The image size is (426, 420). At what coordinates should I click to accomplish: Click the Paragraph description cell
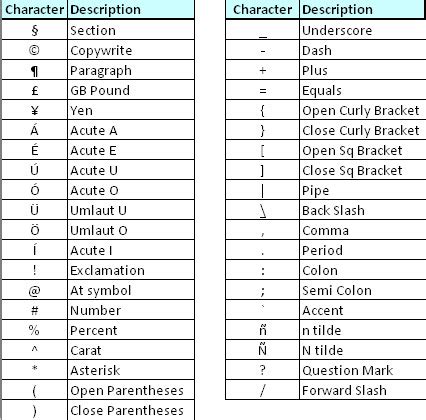(131, 70)
